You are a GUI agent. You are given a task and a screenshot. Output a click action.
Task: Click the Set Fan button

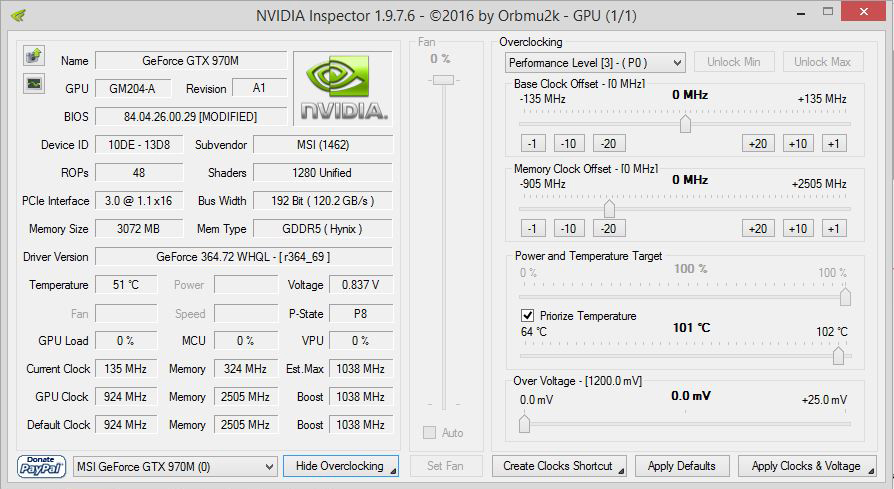click(x=446, y=466)
